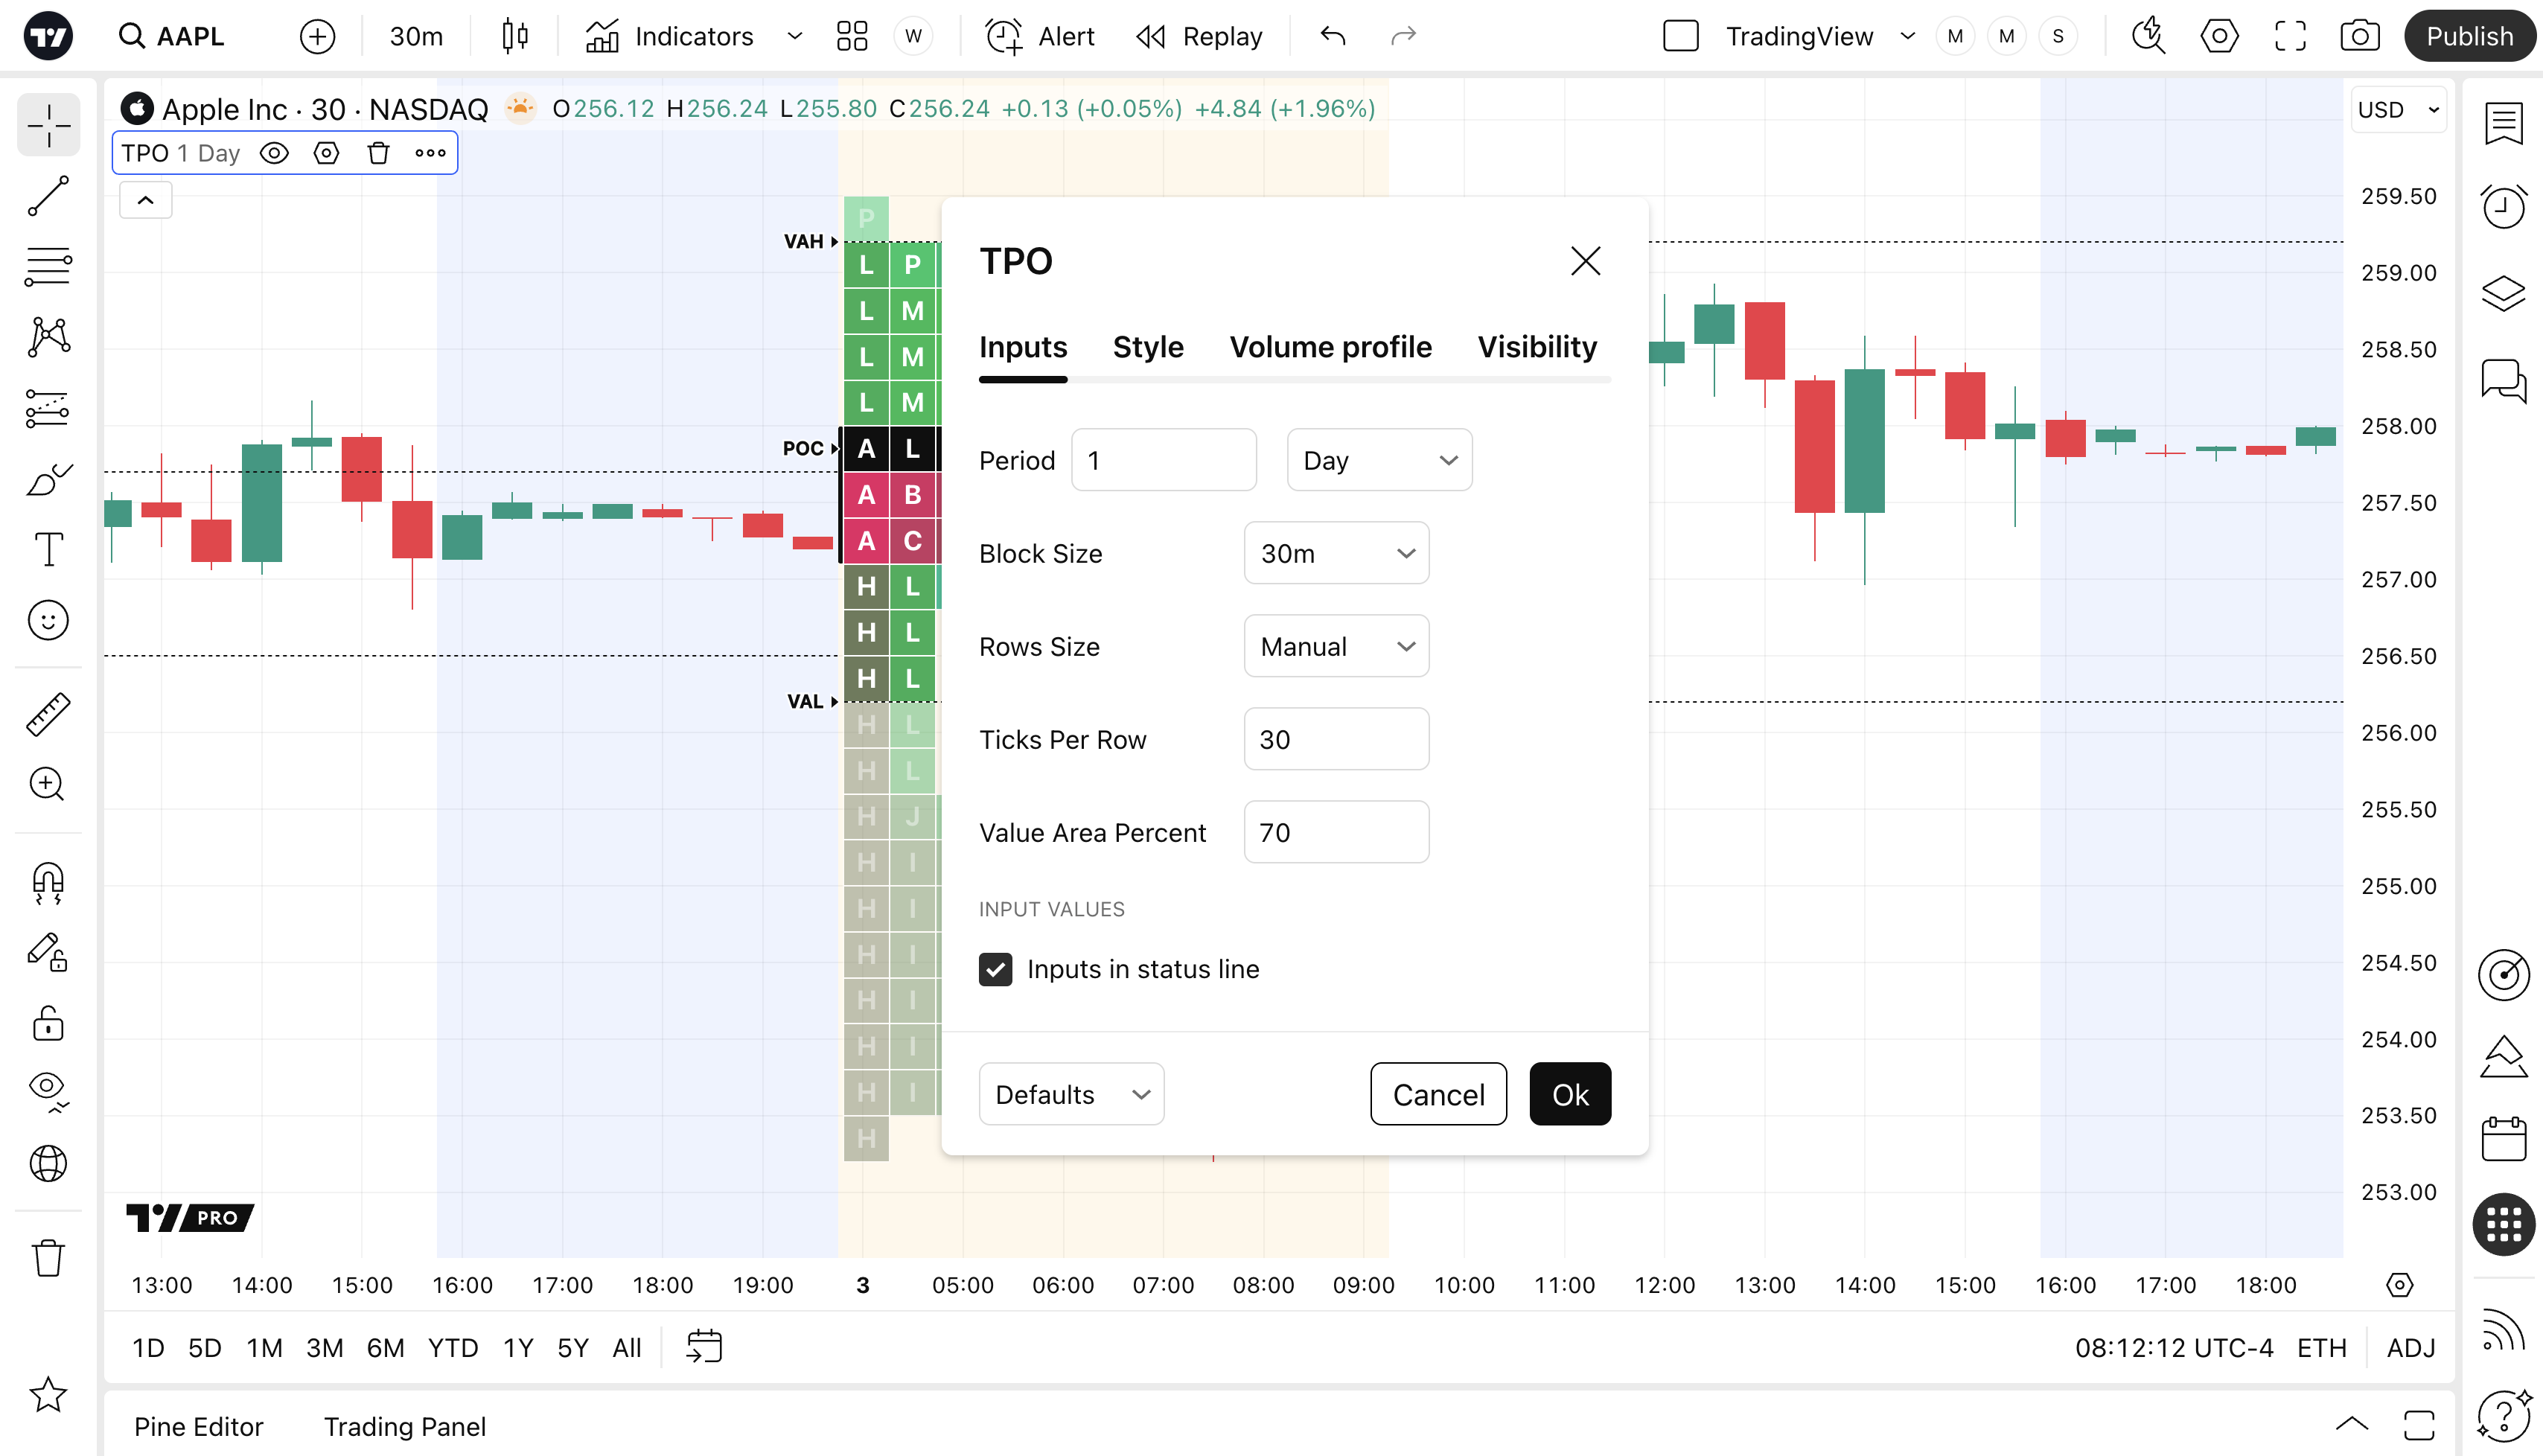
Task: Hide the TPO indicator with eye icon
Action: (274, 153)
